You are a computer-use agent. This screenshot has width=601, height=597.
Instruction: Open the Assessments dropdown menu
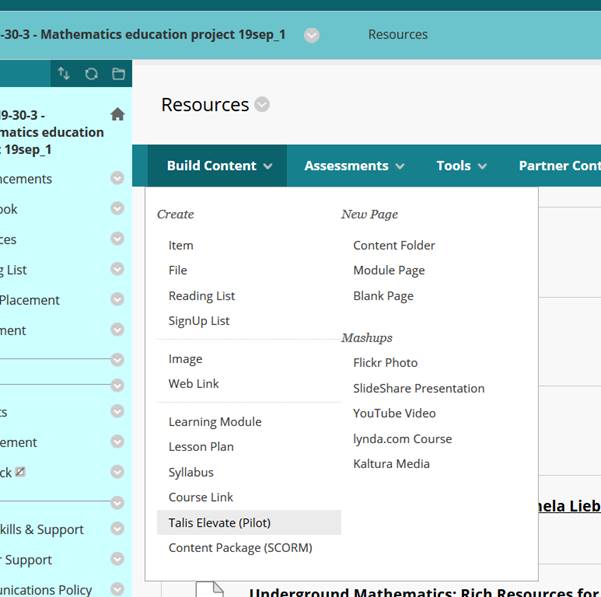pos(354,166)
